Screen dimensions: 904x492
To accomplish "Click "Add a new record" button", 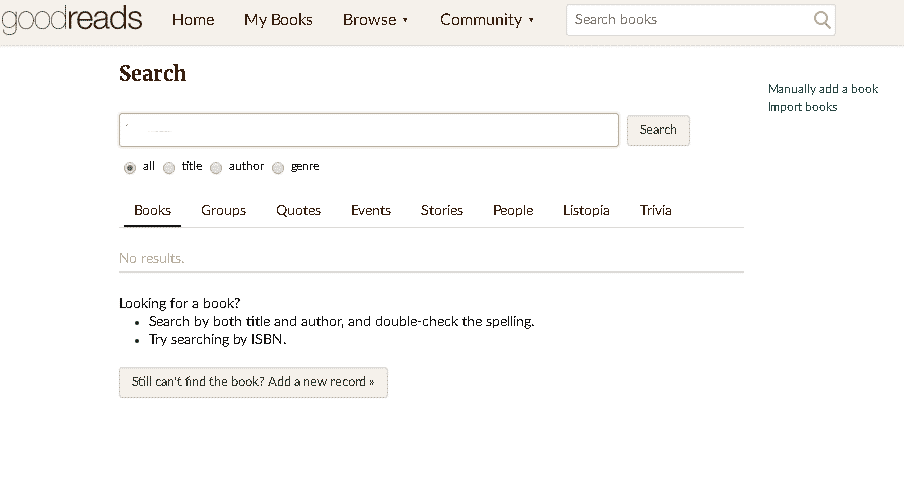I will point(253,382).
